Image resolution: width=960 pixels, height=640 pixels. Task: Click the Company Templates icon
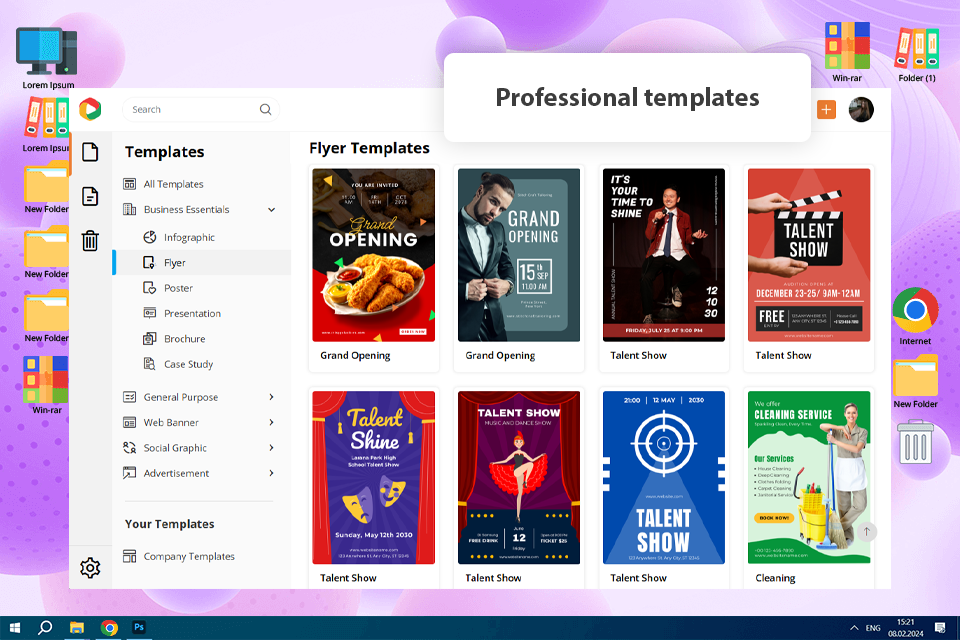pyautogui.click(x=129, y=556)
